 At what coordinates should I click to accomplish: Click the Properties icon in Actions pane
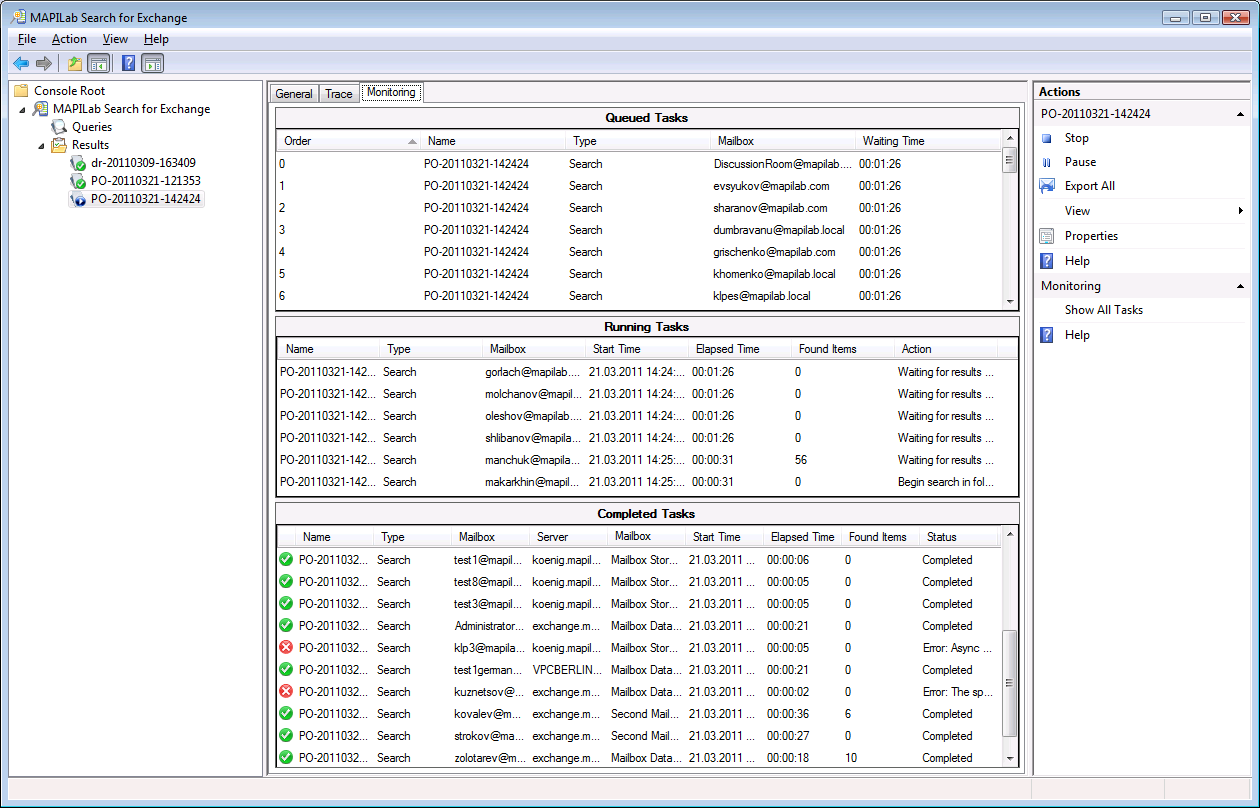point(1047,236)
